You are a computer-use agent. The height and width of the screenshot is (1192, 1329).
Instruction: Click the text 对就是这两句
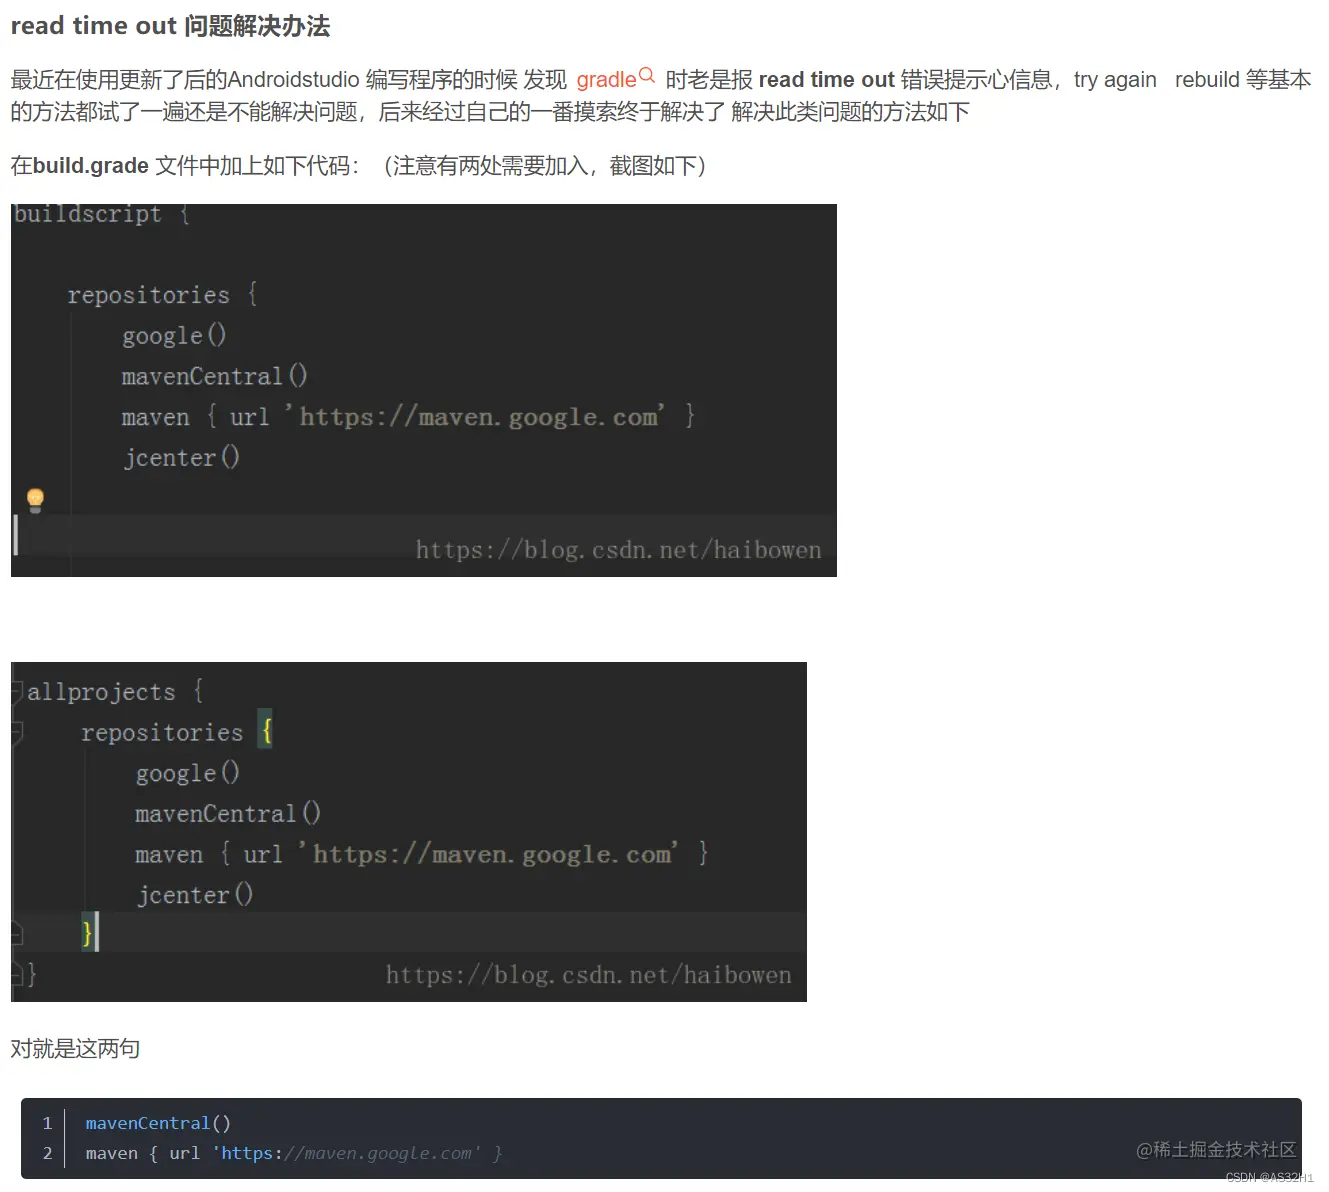(x=75, y=1048)
